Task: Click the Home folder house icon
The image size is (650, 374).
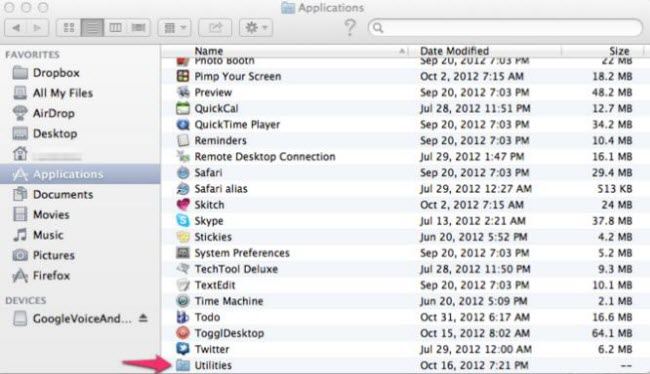Action: click(20, 154)
